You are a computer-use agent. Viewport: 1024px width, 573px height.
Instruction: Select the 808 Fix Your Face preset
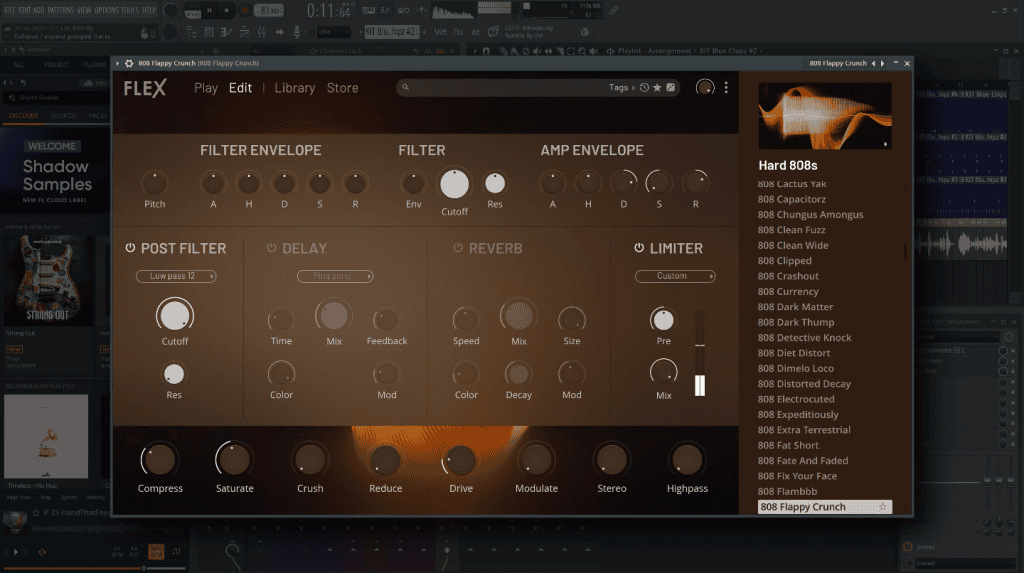point(797,476)
